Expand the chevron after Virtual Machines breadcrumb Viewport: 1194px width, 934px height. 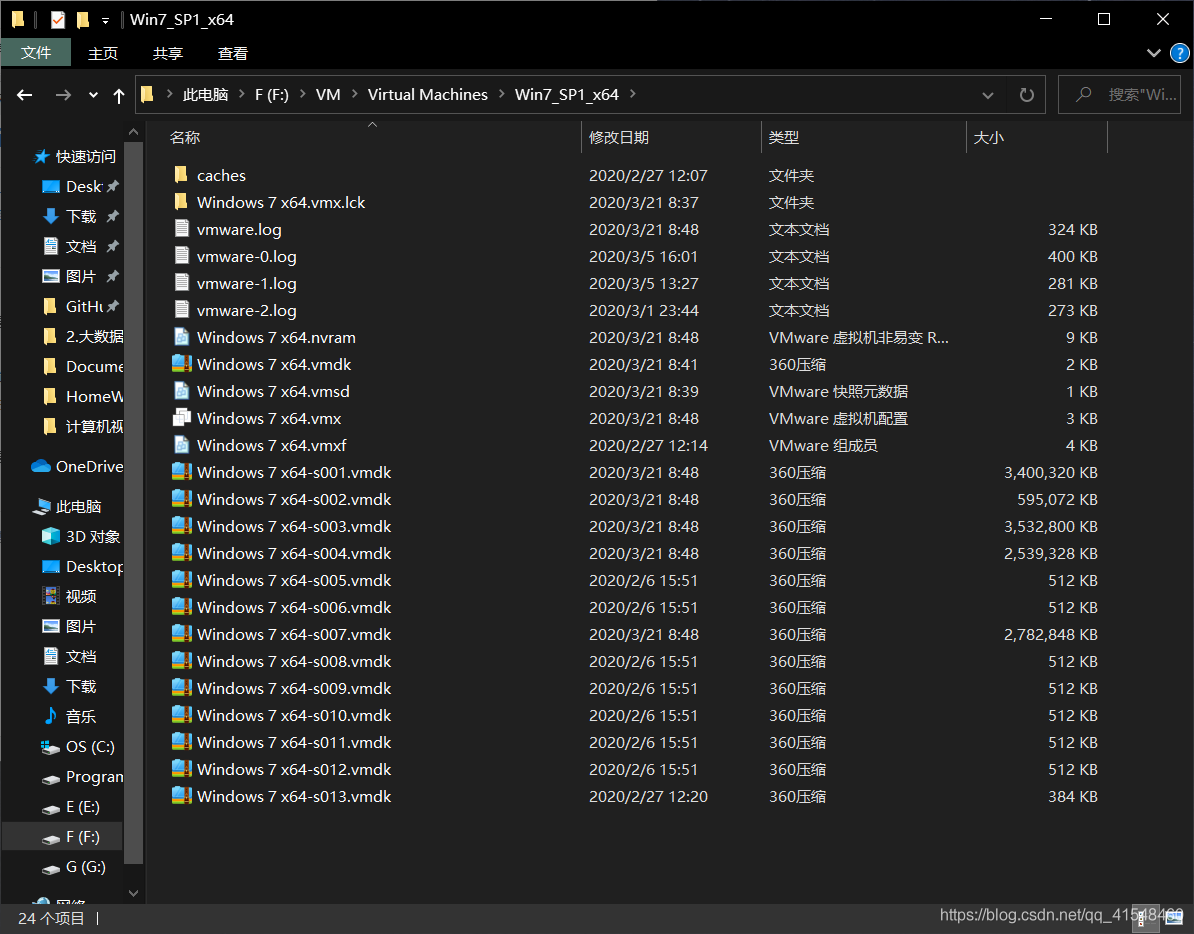[x=502, y=94]
